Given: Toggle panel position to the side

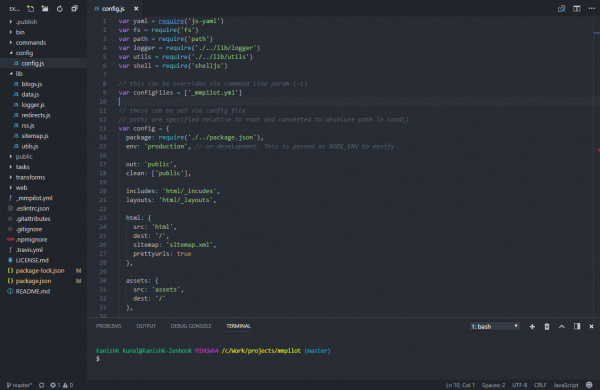Looking at the screenshot, I should 577,326.
